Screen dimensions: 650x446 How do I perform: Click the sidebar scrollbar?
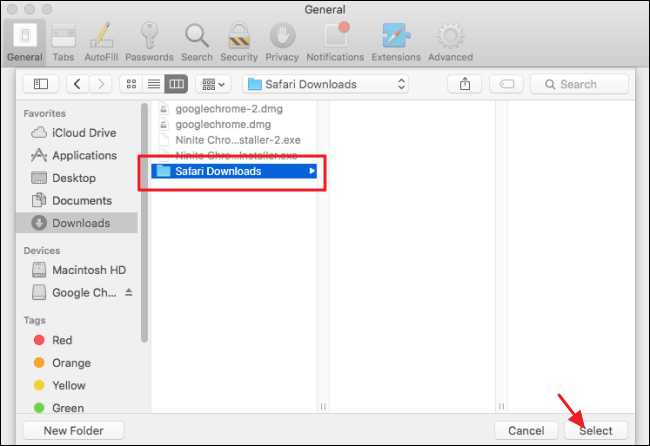144,223
